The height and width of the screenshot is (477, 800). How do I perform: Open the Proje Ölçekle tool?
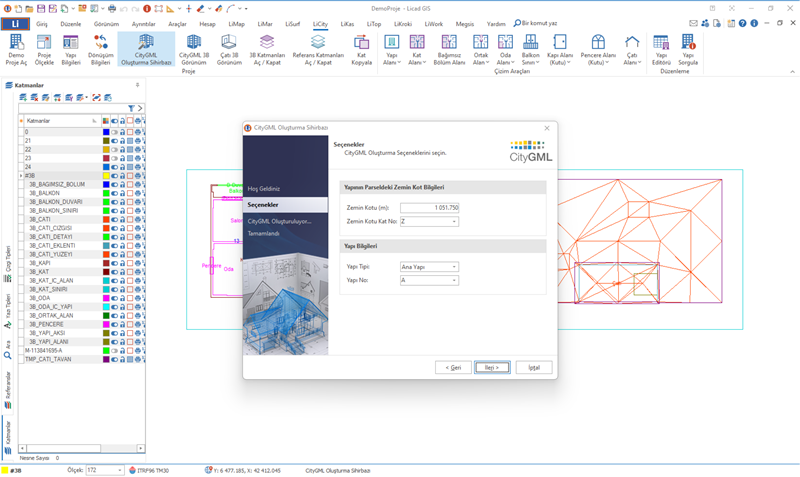tap(44, 49)
